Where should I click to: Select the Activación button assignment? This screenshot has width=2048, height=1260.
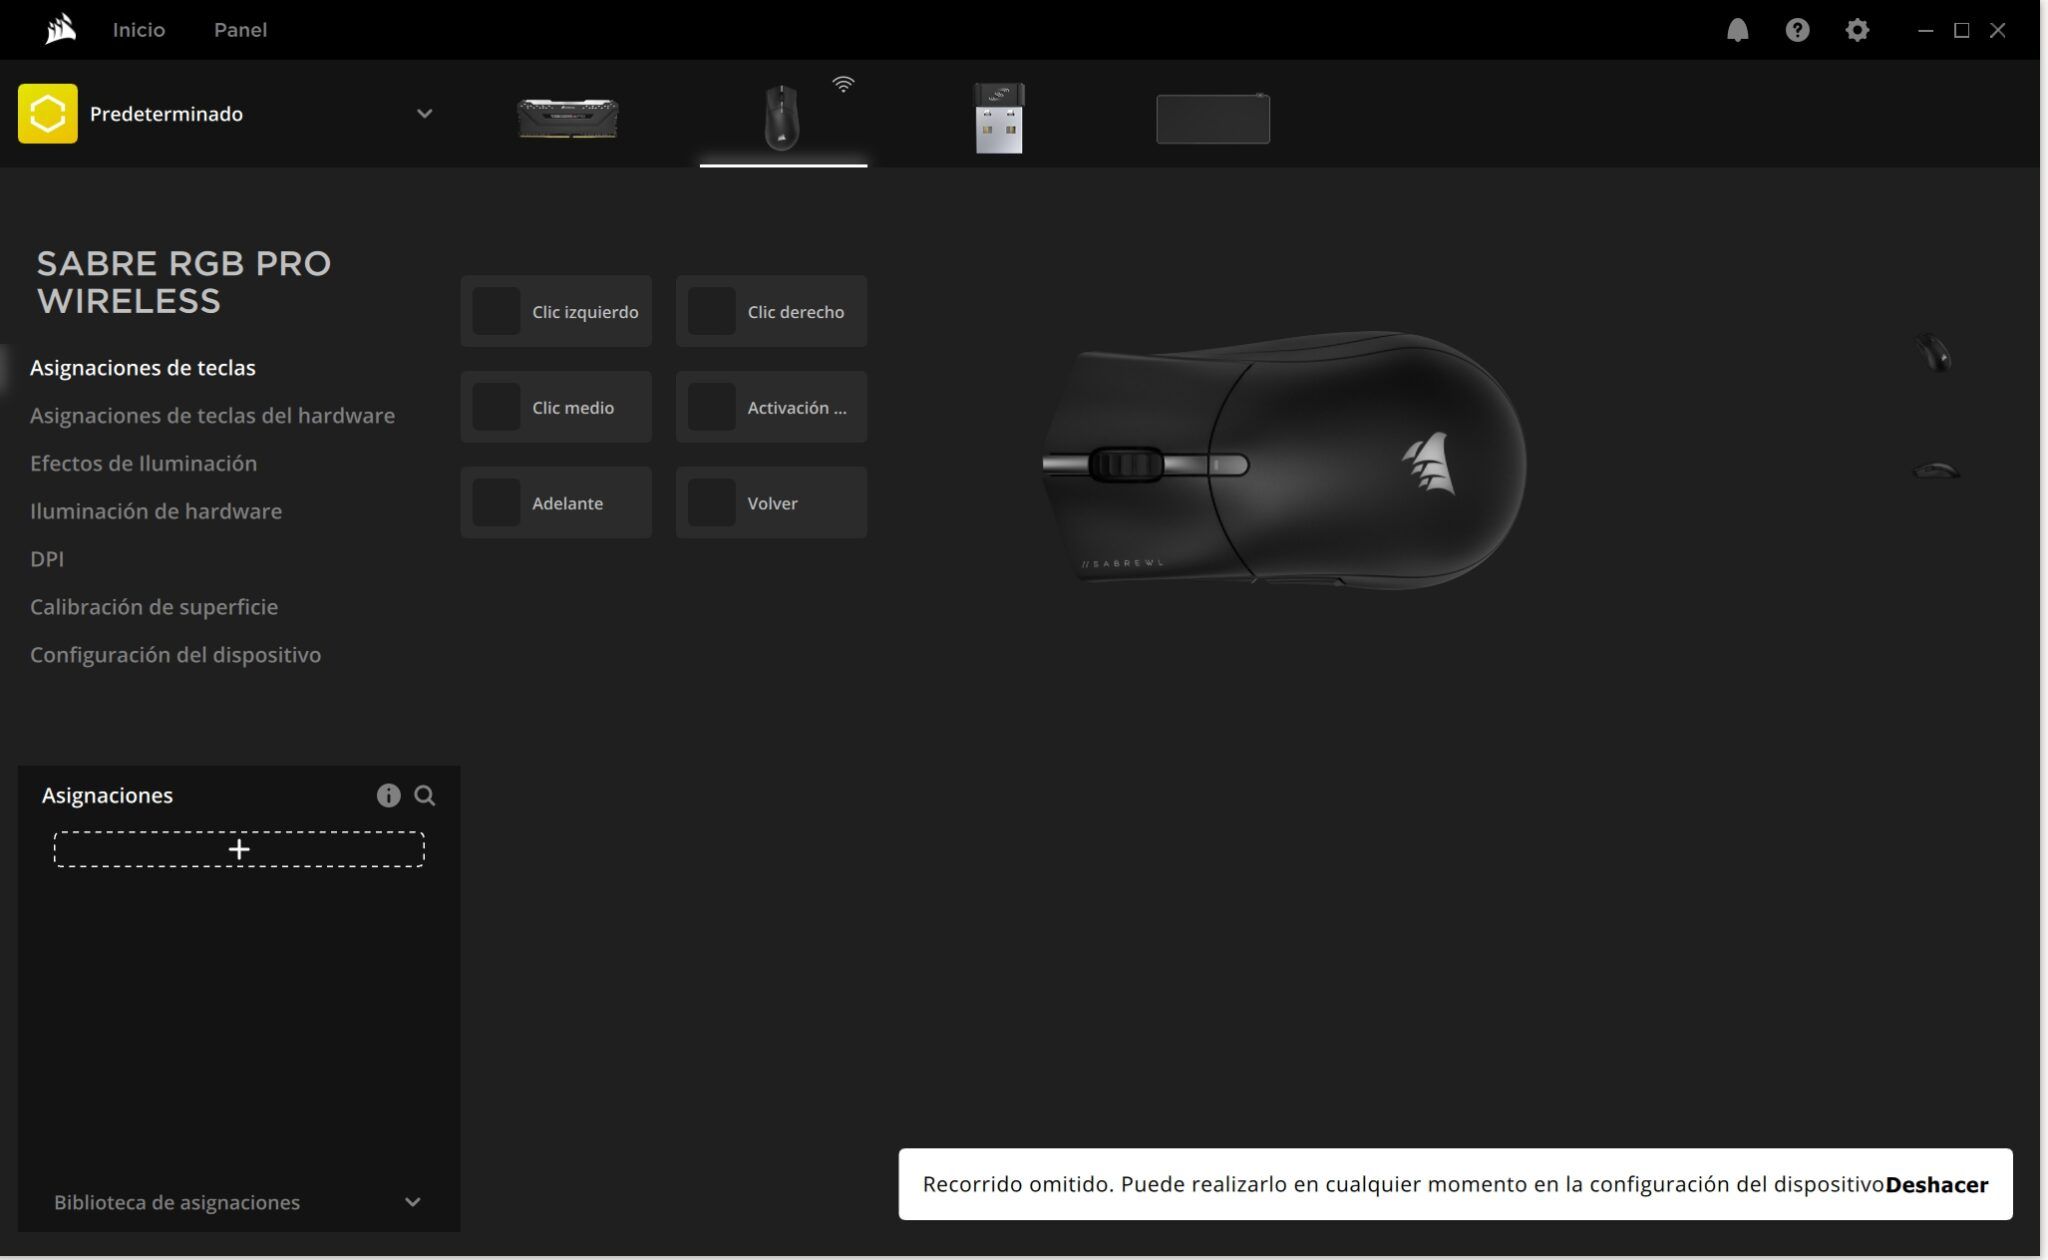[771, 407]
